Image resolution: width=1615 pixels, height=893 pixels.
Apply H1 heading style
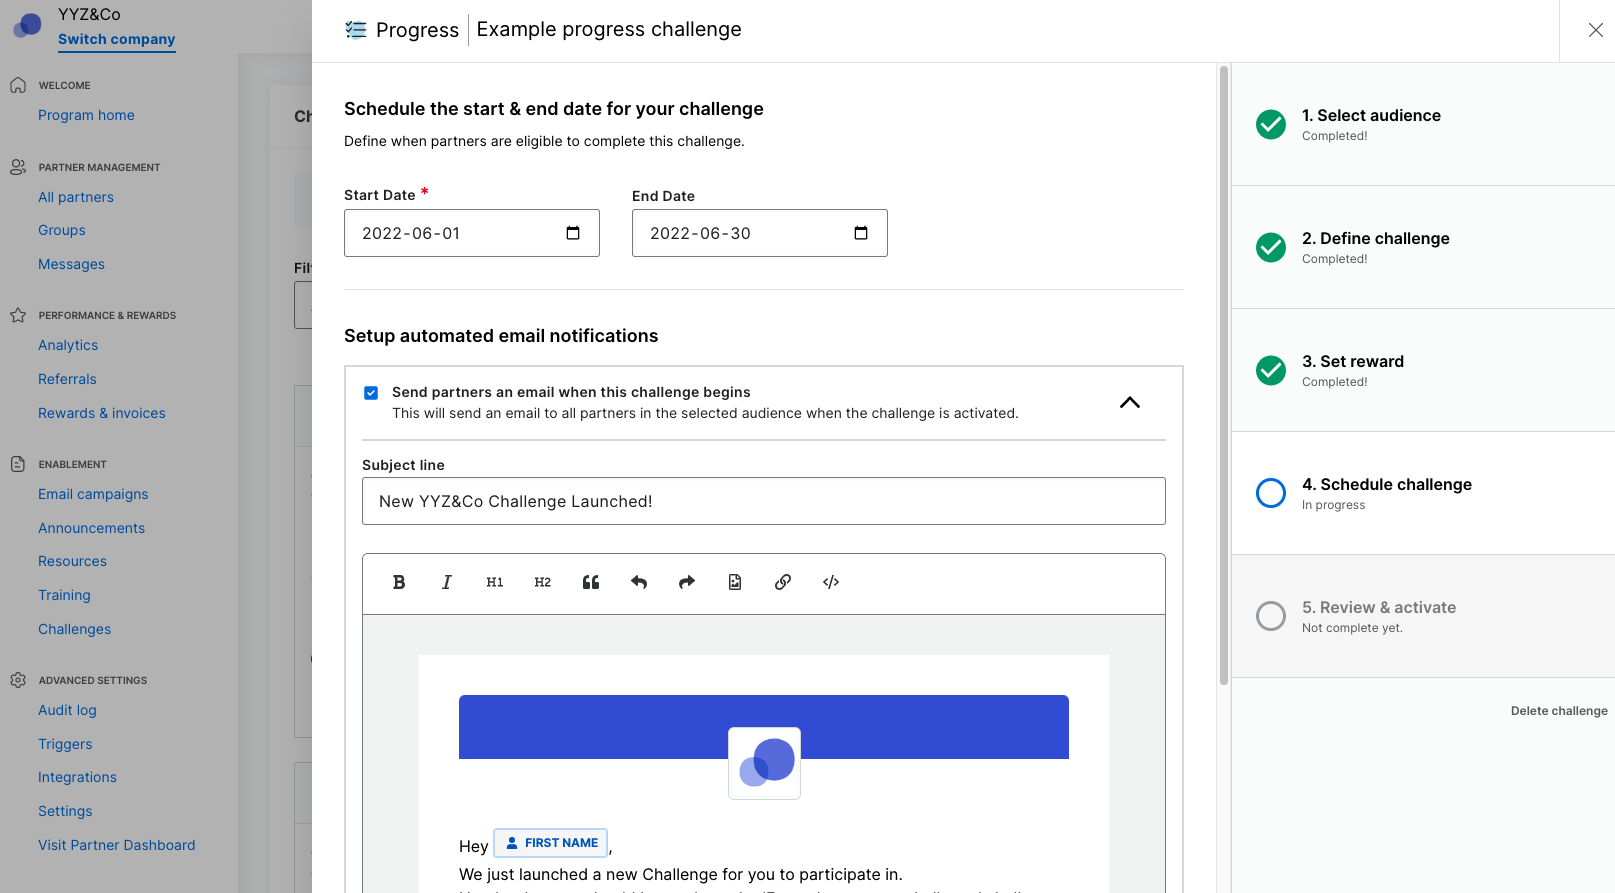[495, 582]
